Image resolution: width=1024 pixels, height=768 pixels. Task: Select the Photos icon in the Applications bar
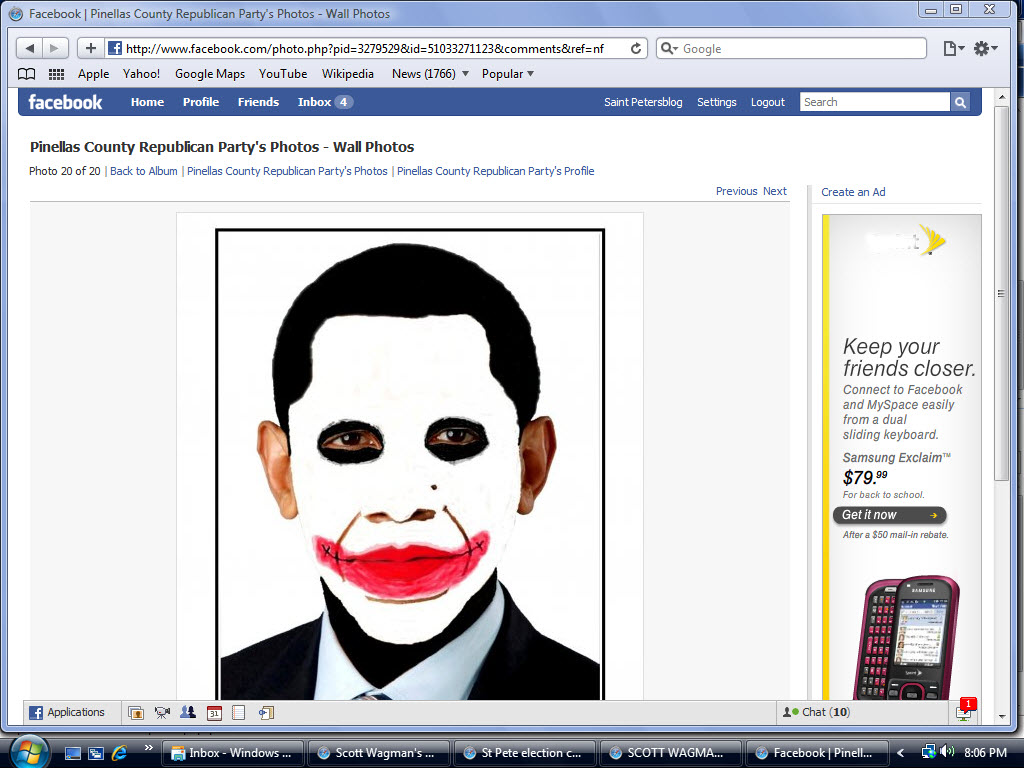[136, 712]
